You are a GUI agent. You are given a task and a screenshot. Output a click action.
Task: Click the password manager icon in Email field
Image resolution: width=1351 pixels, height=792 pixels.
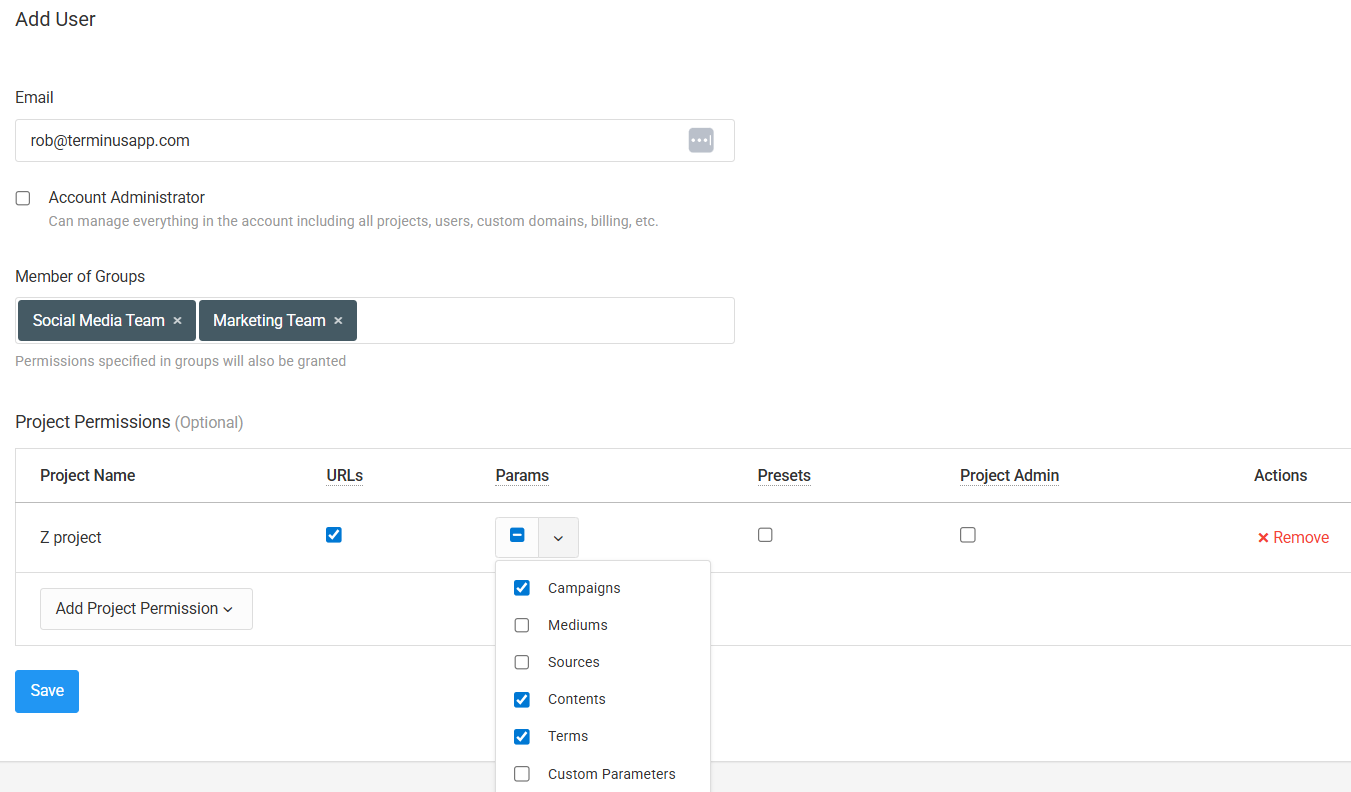click(701, 141)
